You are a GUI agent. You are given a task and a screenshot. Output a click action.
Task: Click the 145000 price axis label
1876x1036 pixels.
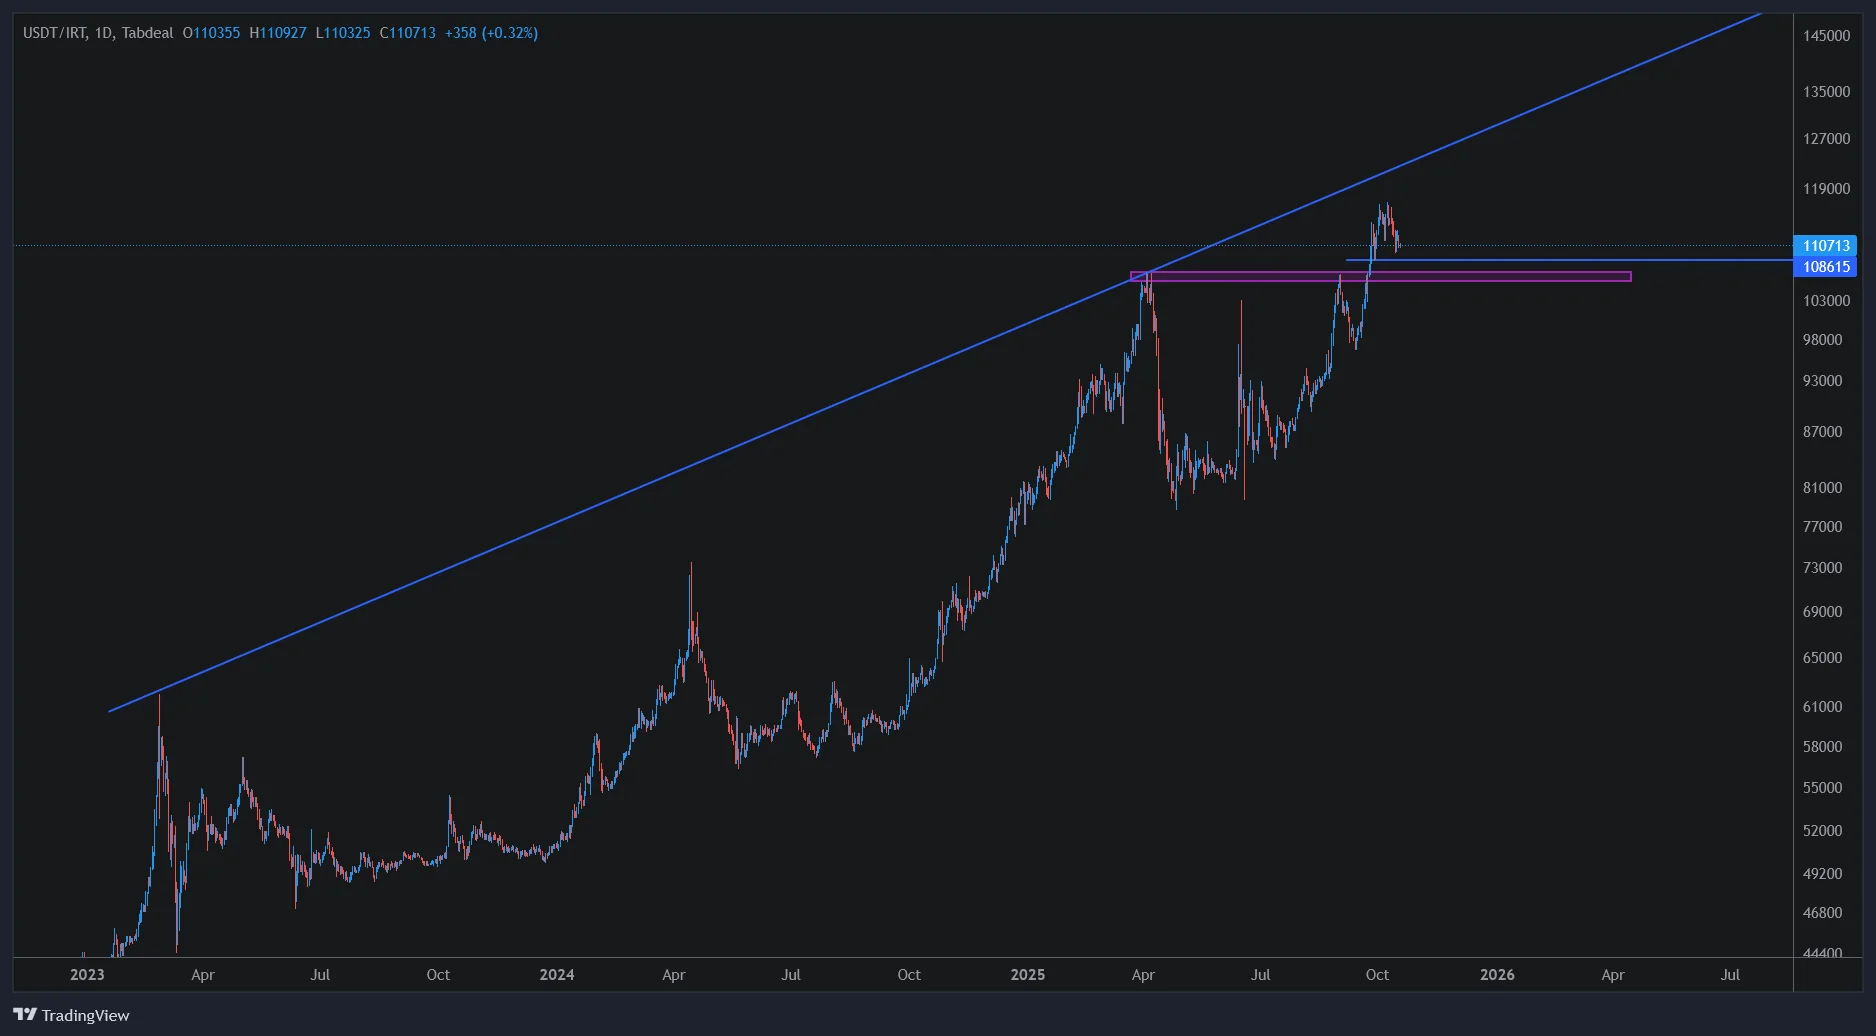1826,36
